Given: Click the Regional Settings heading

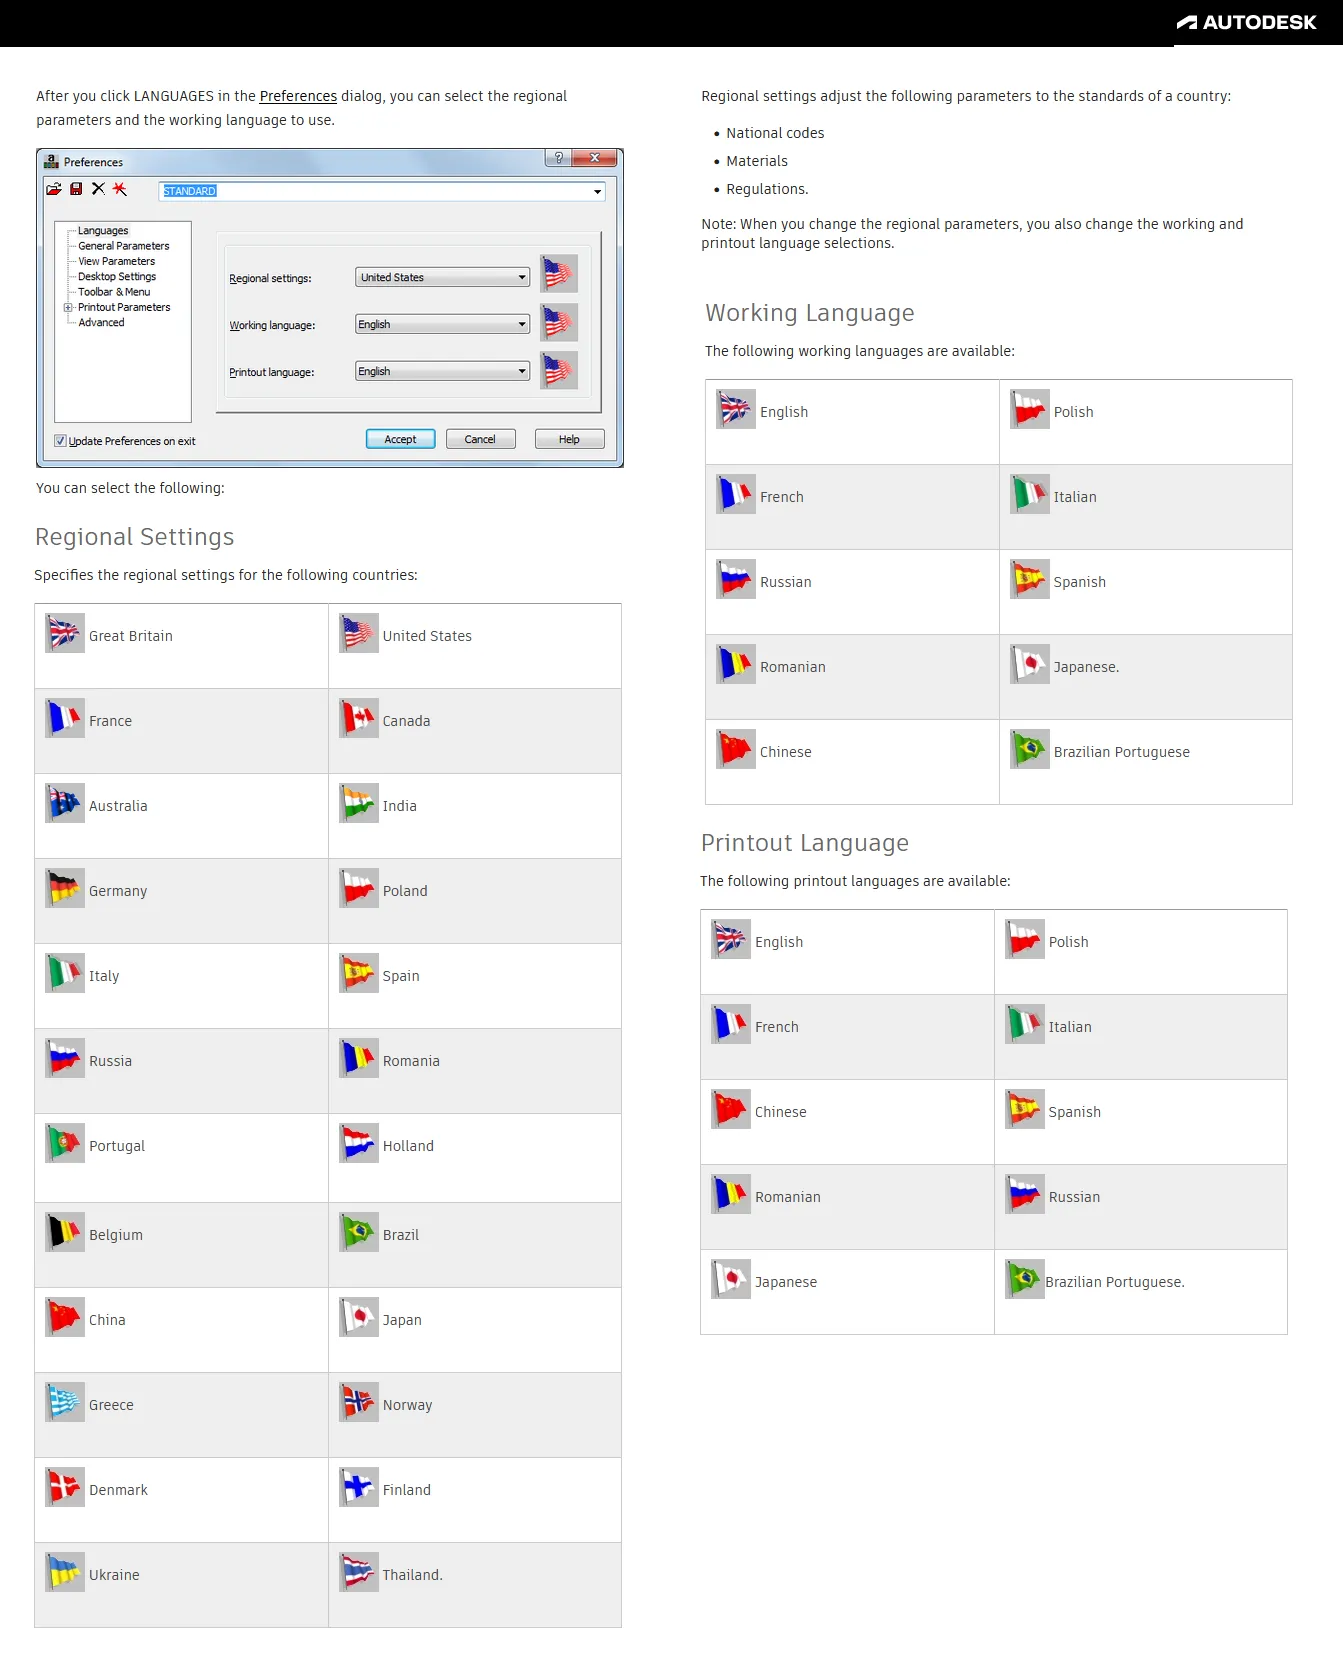Looking at the screenshot, I should pyautogui.click(x=134, y=537).
